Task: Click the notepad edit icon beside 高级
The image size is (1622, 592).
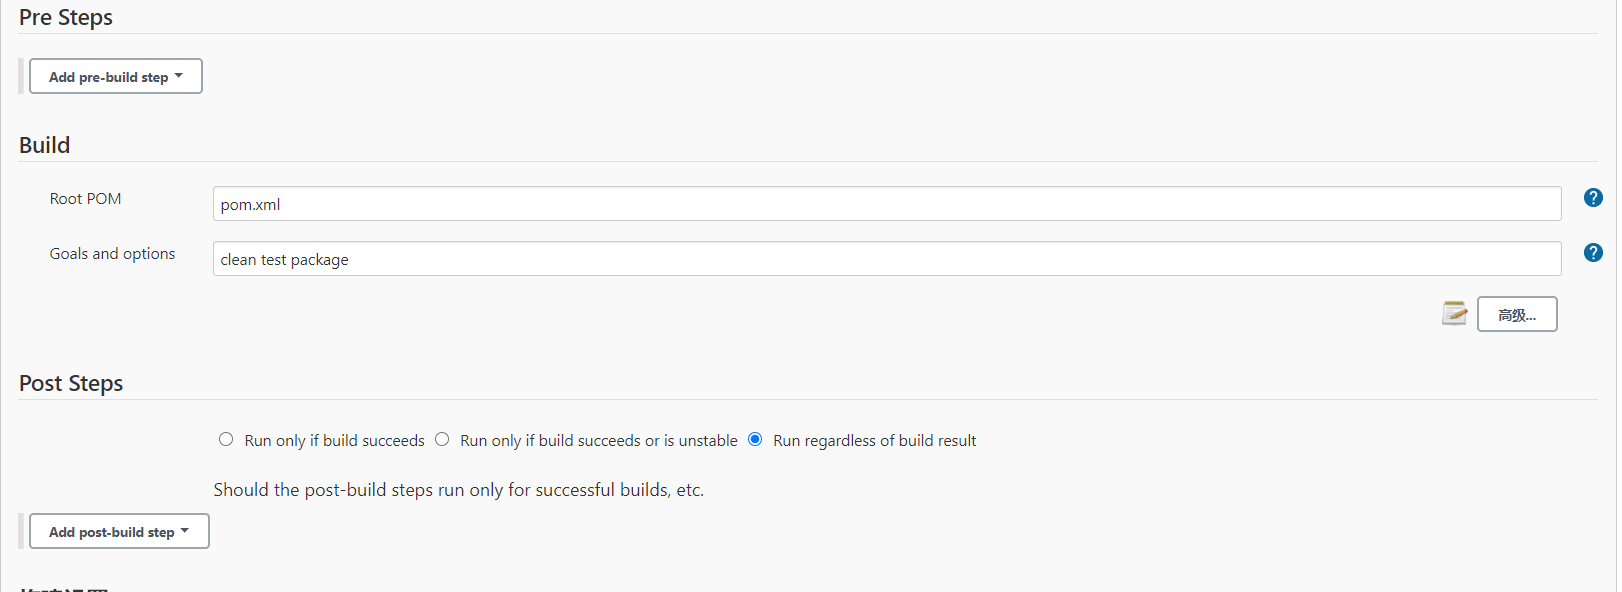Action: point(1454,313)
